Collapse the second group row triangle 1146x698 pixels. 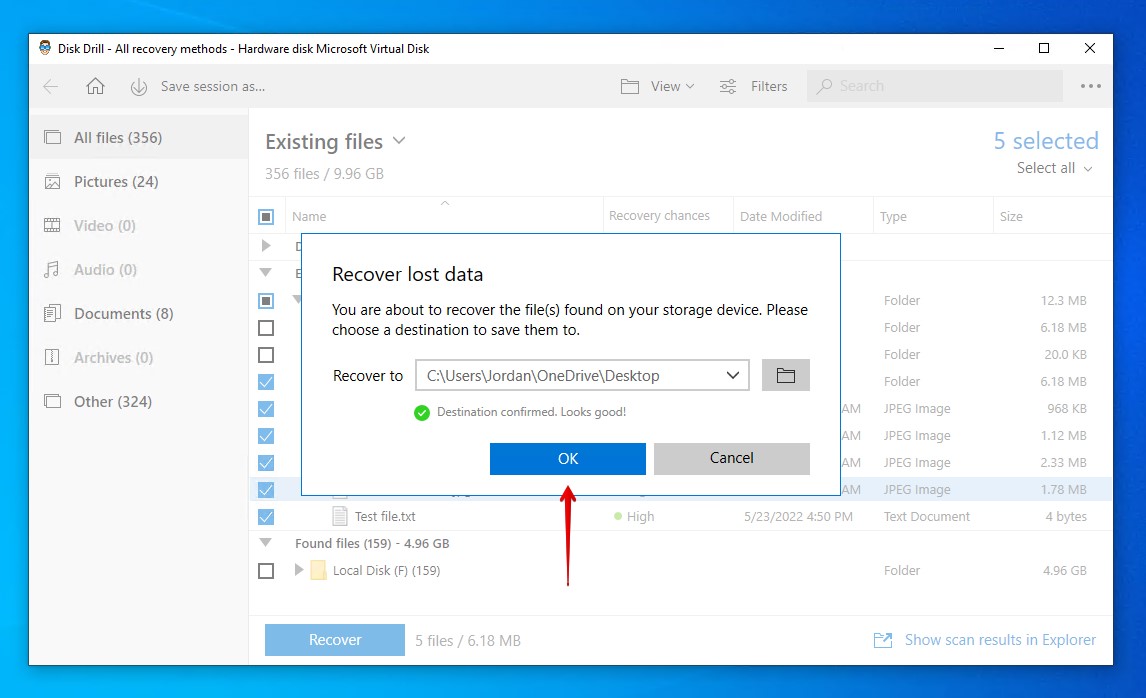tap(266, 273)
